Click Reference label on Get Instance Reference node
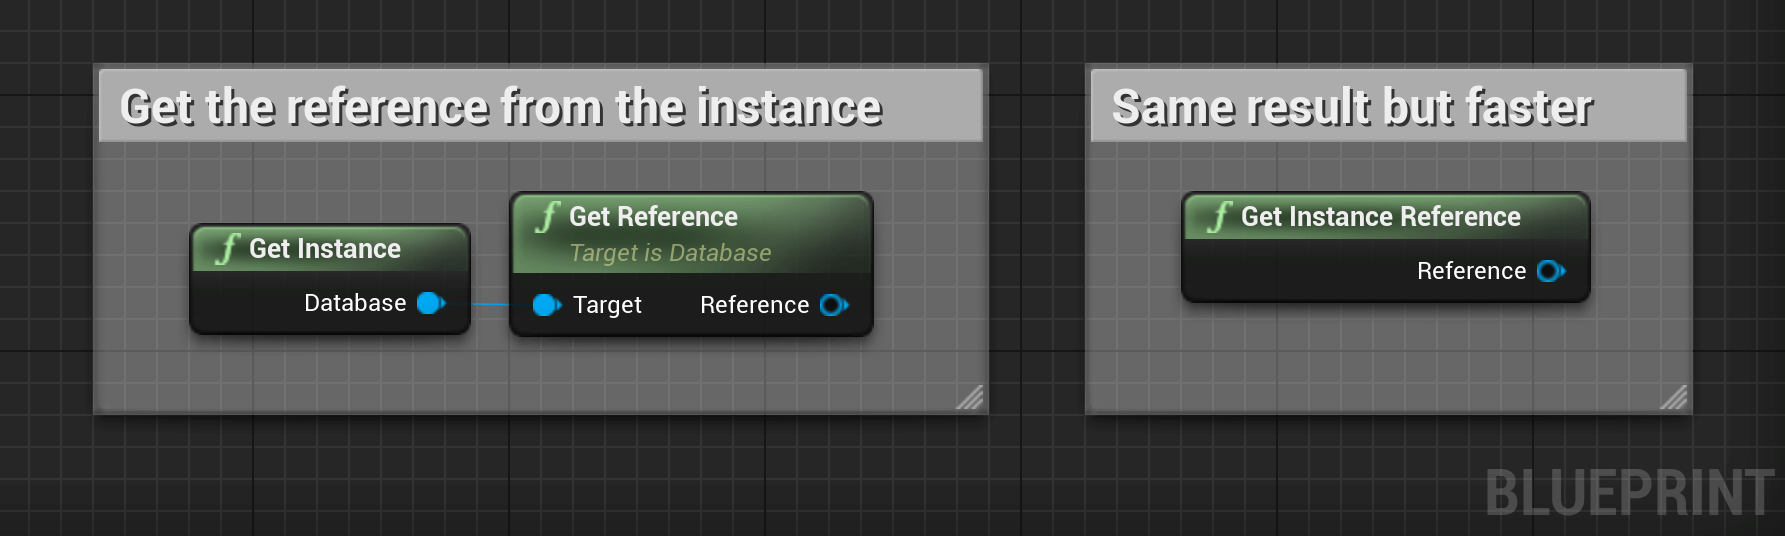 (x=1471, y=271)
